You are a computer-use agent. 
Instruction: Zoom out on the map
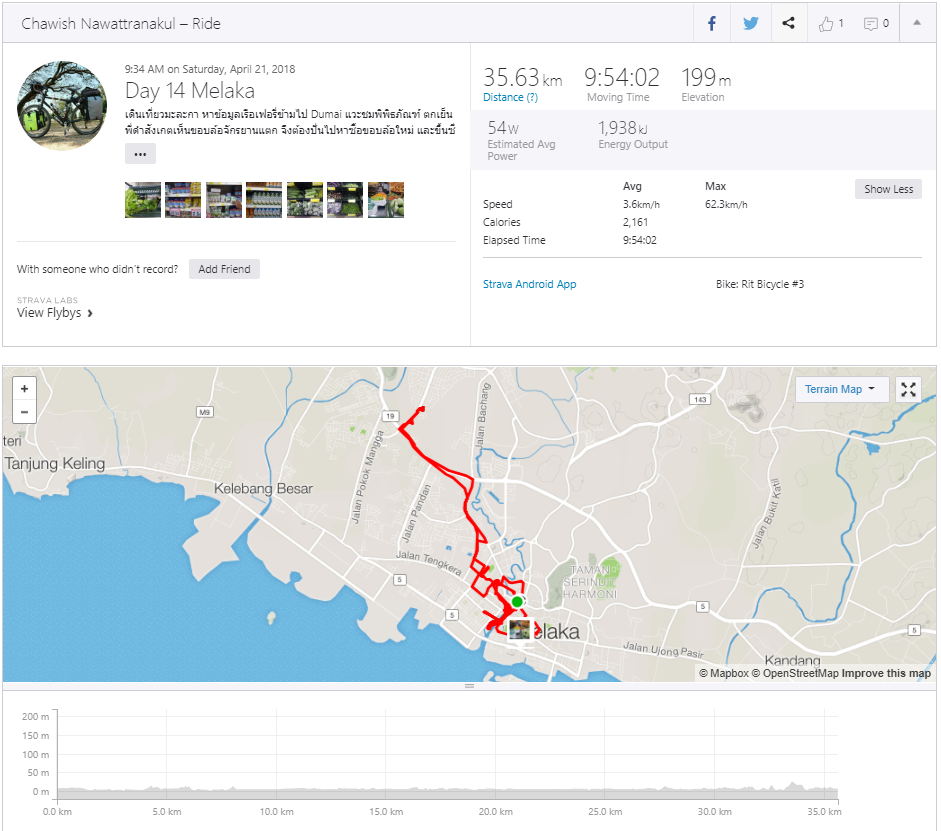click(25, 412)
